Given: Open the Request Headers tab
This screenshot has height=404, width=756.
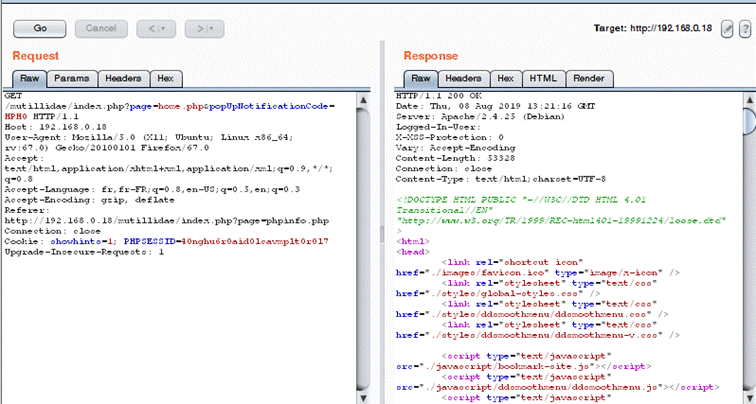Looking at the screenshot, I should [122, 78].
